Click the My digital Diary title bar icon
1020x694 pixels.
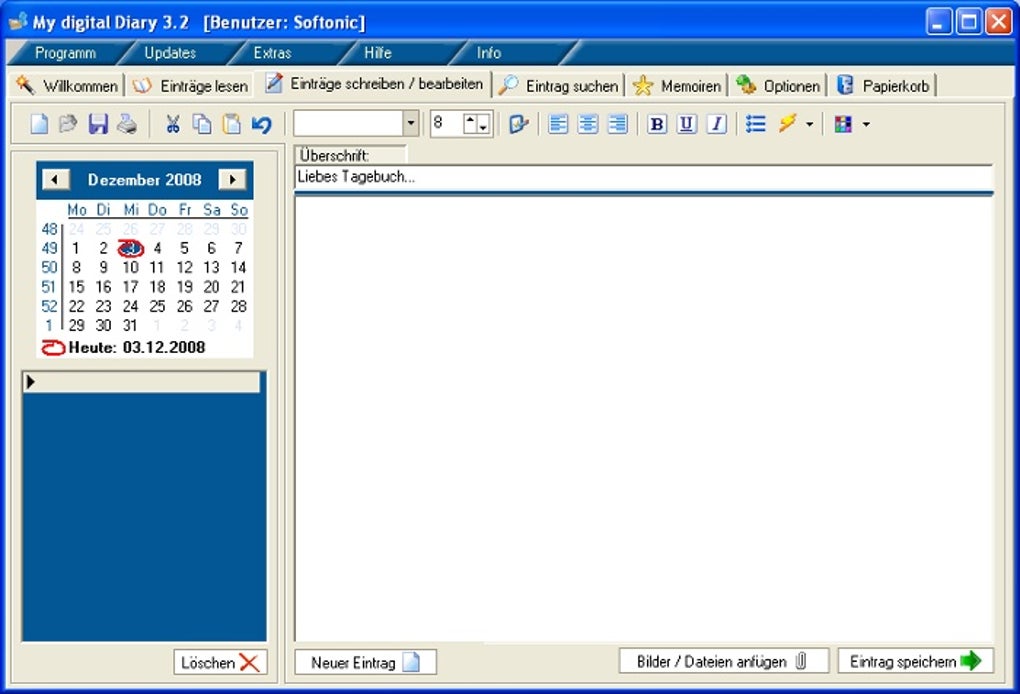pos(18,21)
